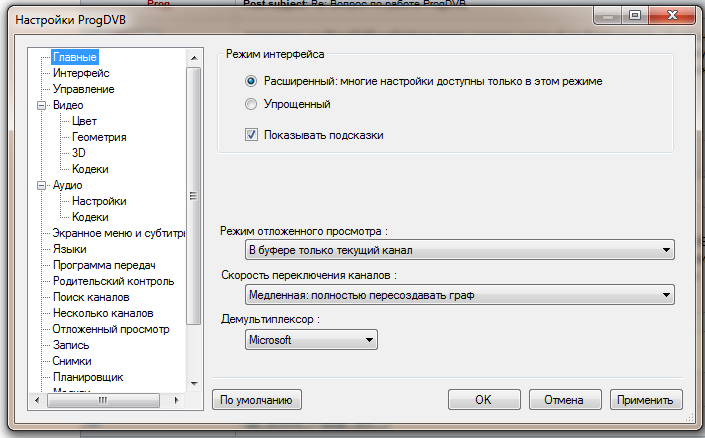Open the Языки settings page

pos(70,249)
